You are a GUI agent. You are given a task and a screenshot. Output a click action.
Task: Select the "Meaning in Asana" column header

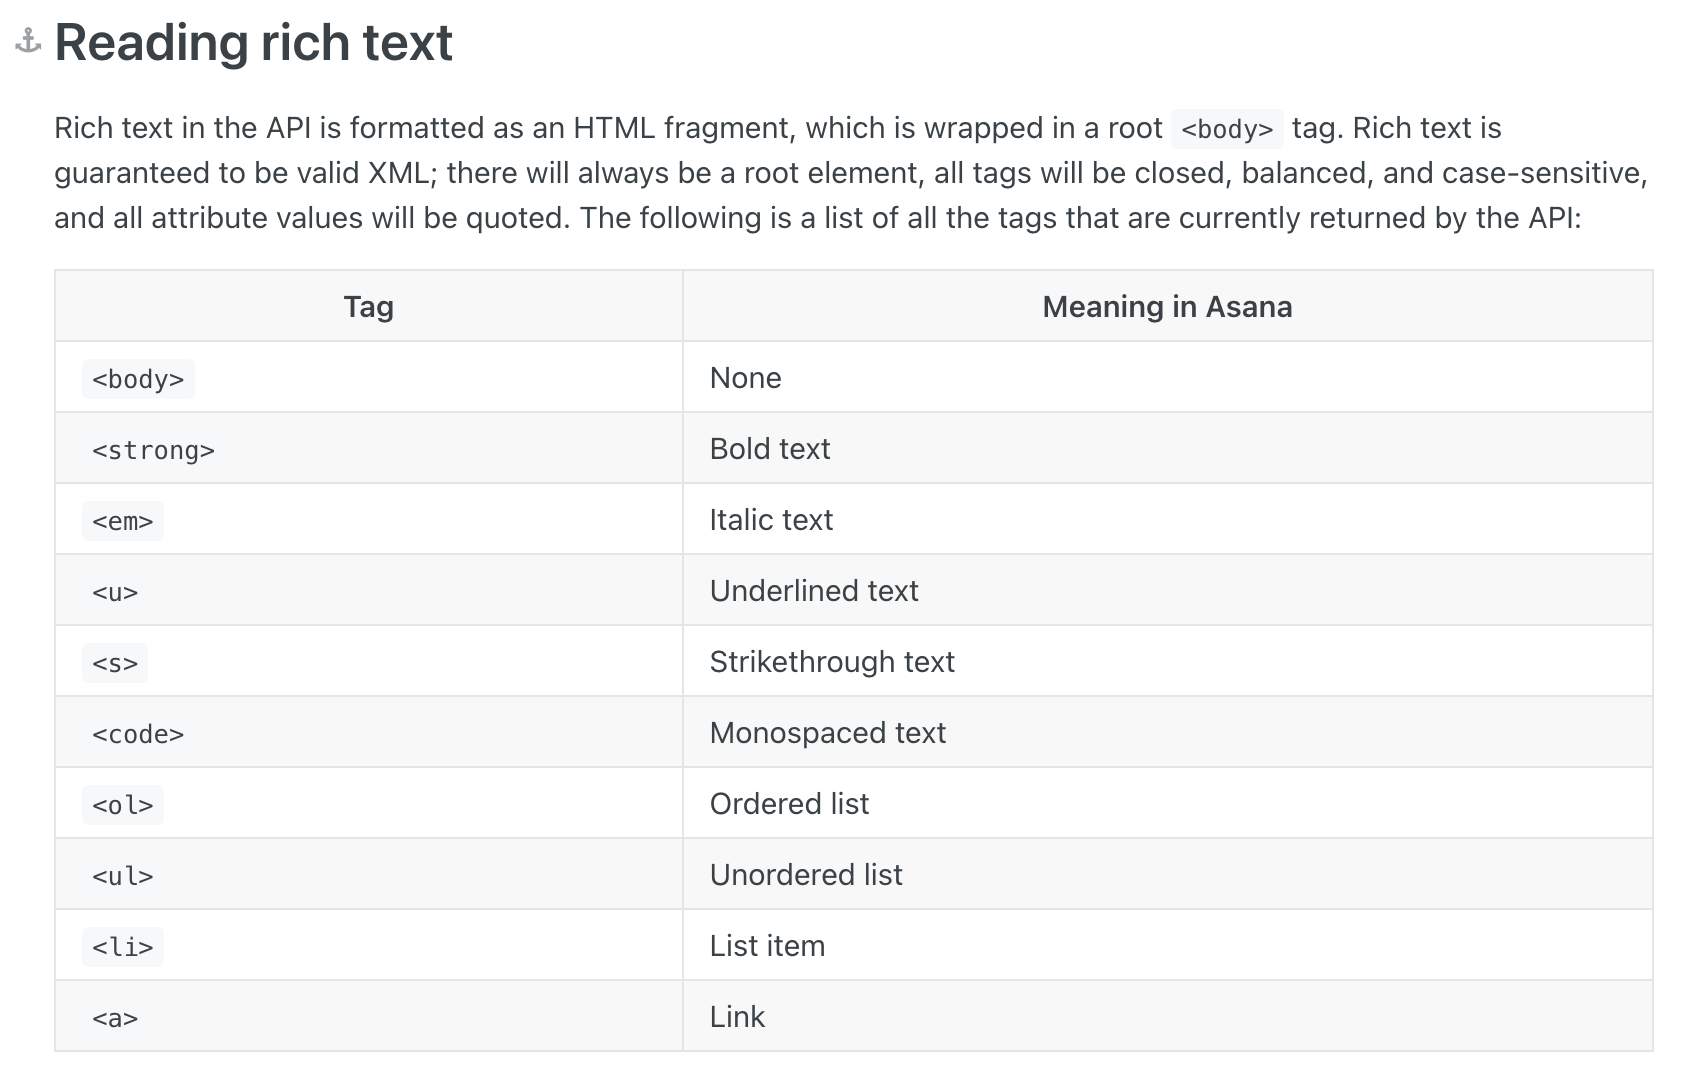pos(1166,306)
